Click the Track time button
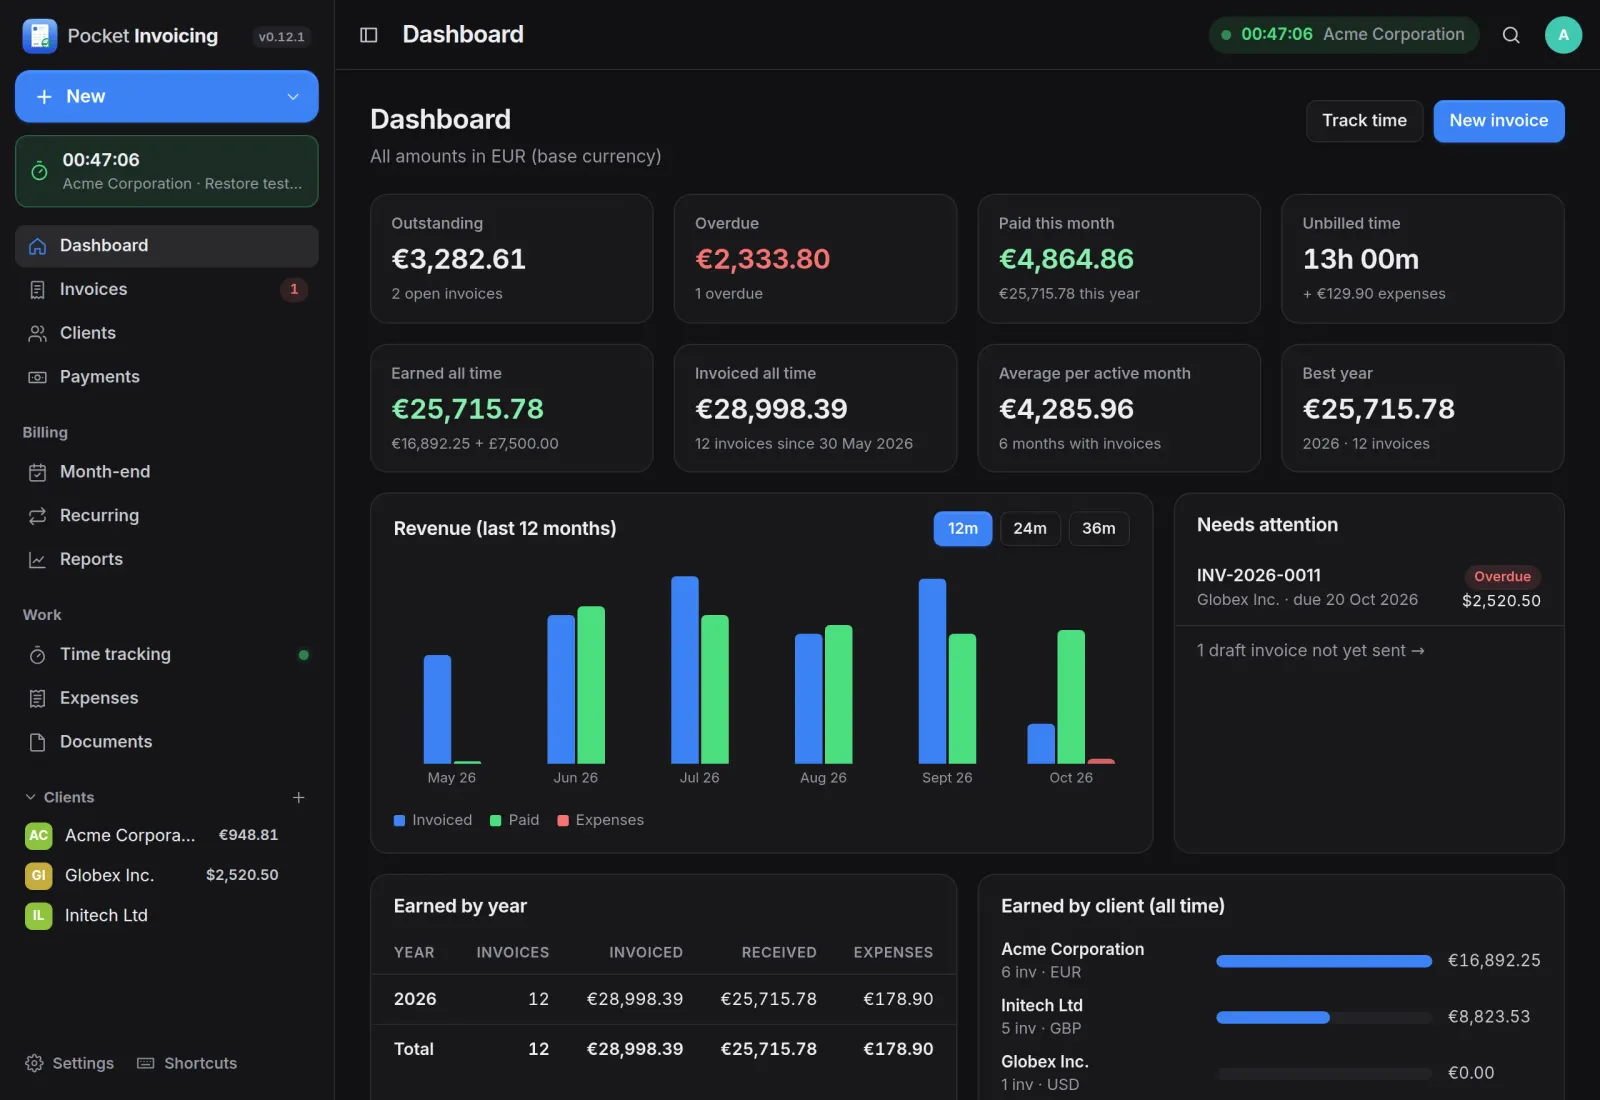The height and width of the screenshot is (1100, 1600). (1364, 121)
